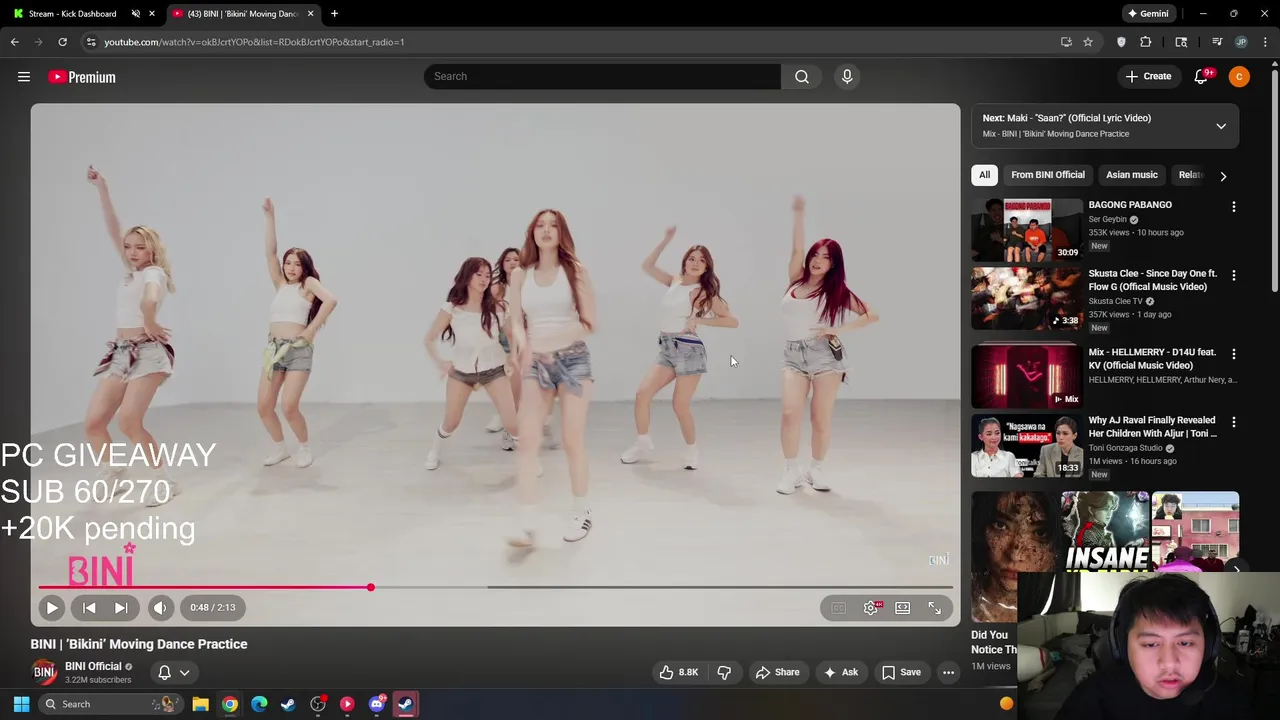The image size is (1280, 720).
Task: Open more actions under the video
Action: (x=948, y=672)
